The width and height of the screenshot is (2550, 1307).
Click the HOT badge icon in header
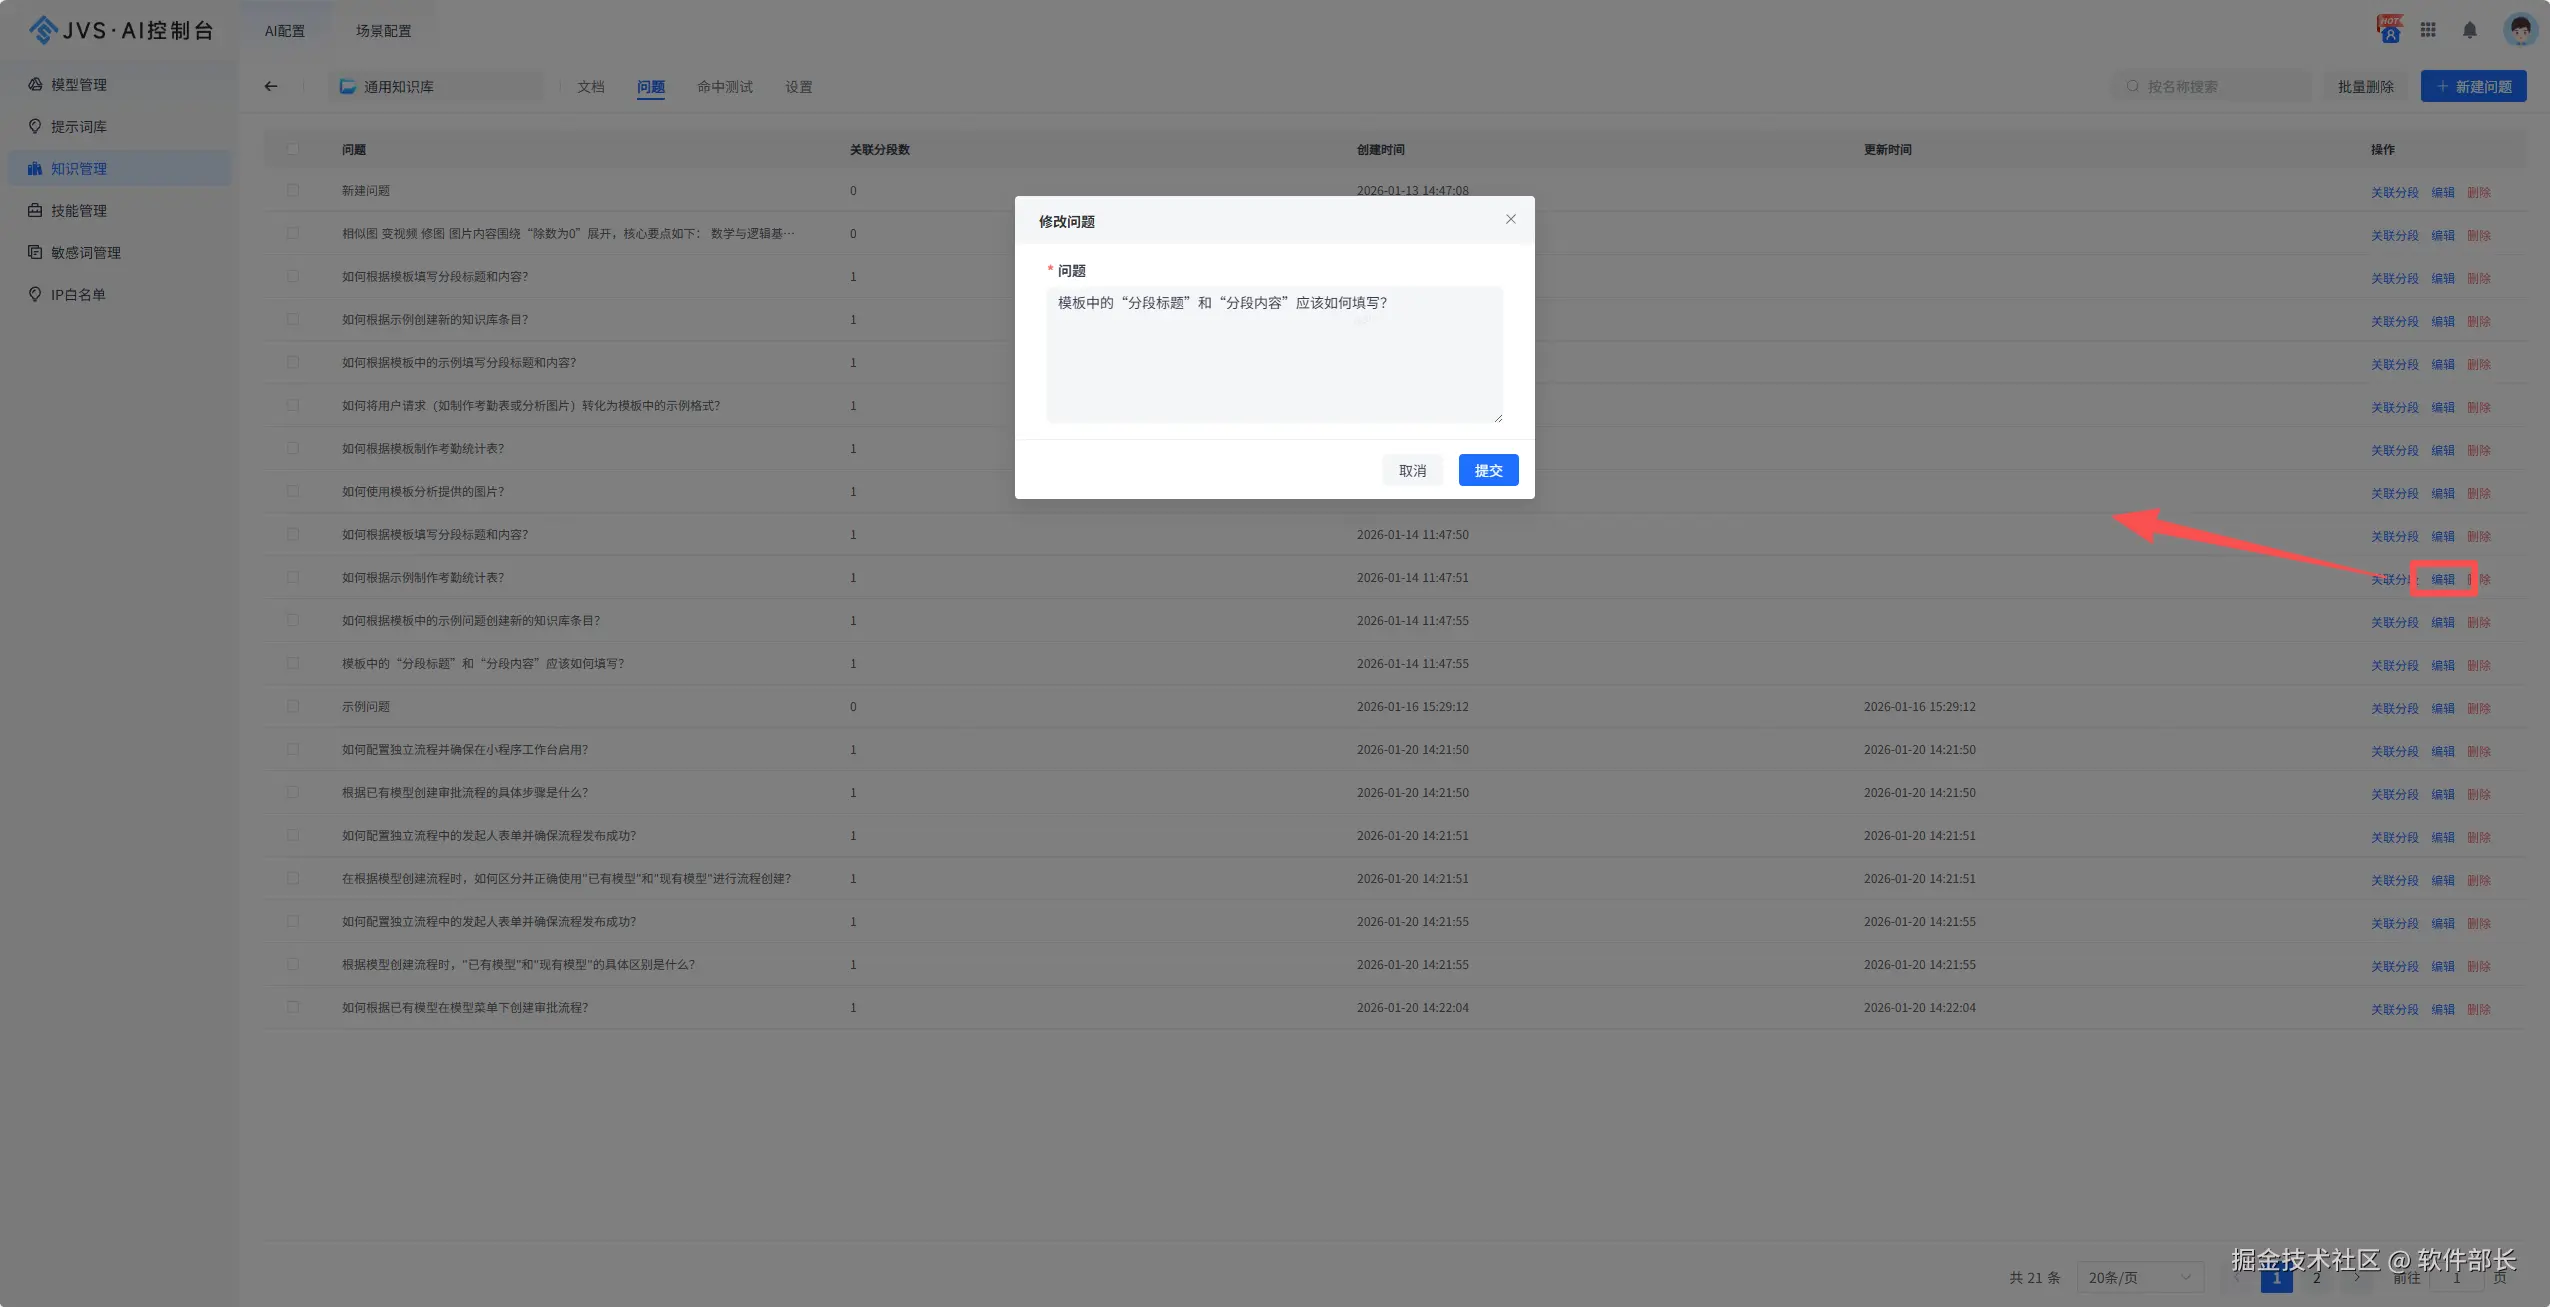point(2389,28)
